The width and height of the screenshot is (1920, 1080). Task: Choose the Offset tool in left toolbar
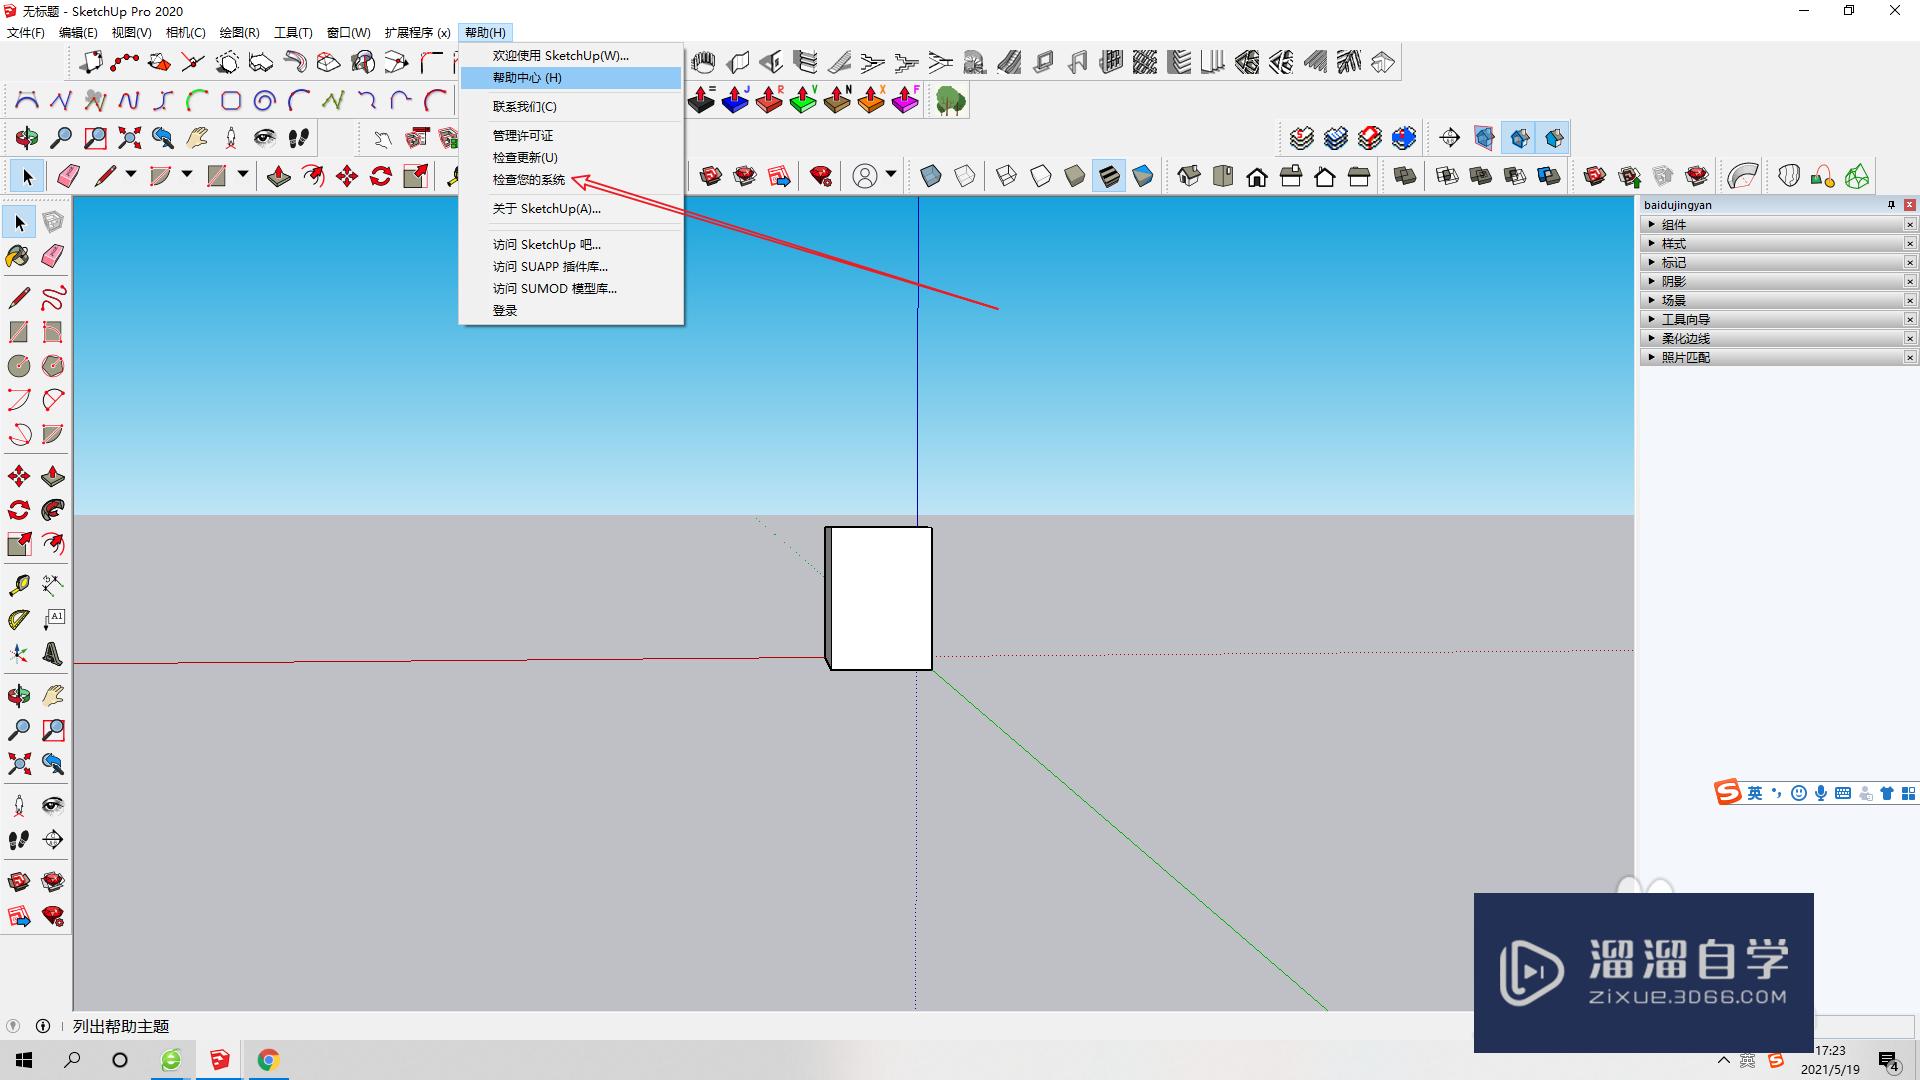53,544
